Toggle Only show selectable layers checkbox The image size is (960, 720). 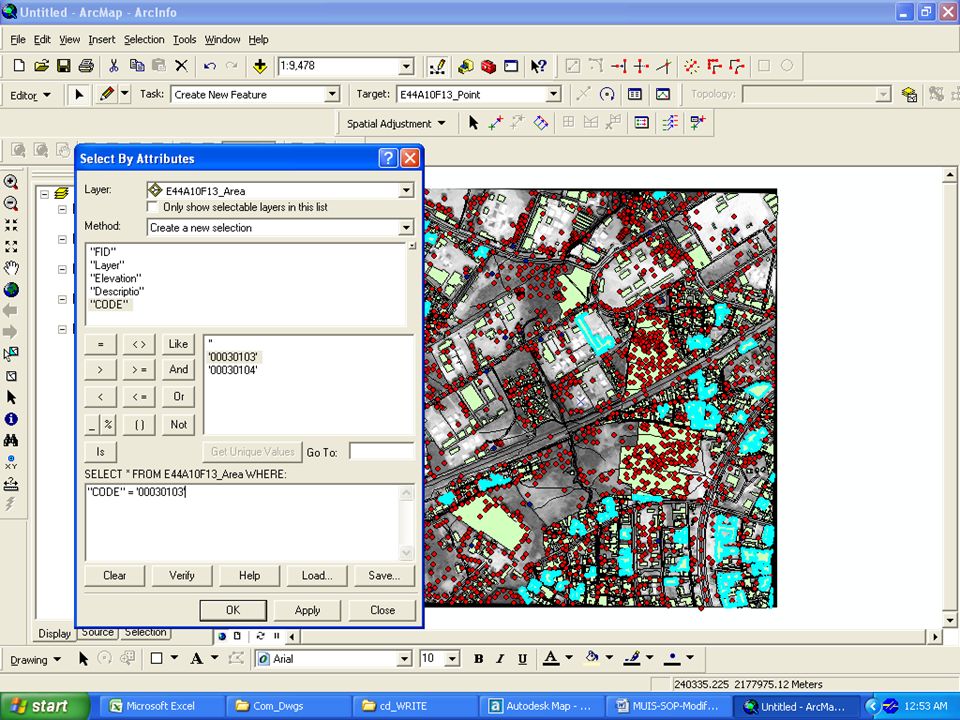153,207
